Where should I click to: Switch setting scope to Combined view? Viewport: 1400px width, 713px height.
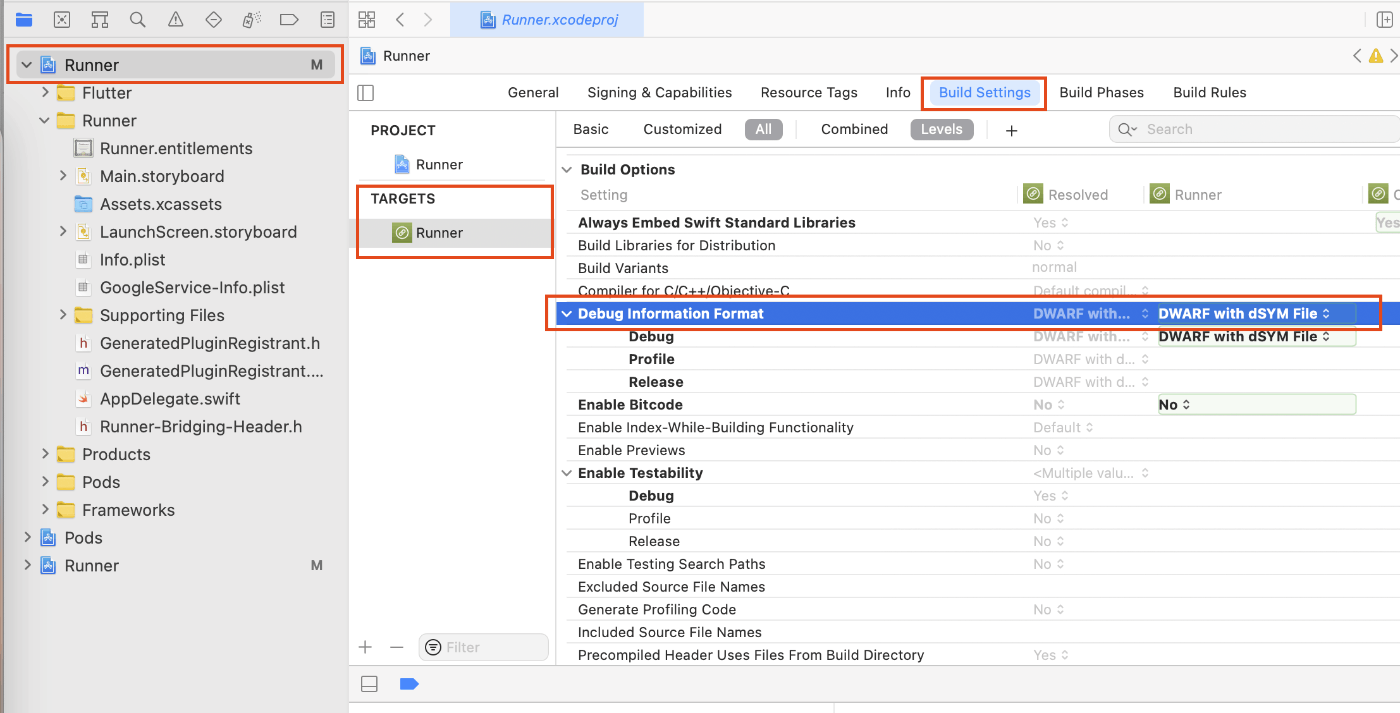[854, 129]
